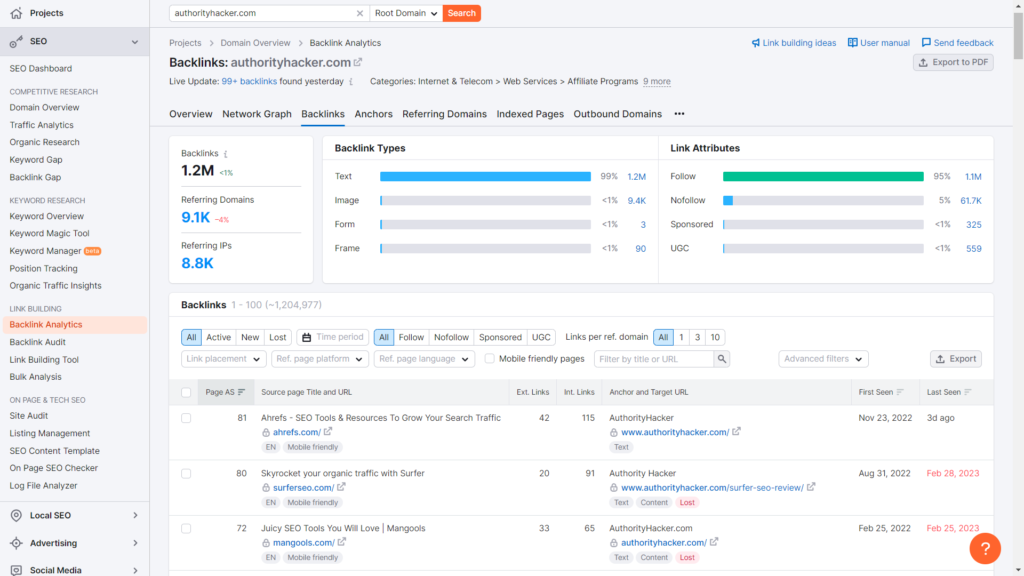The height and width of the screenshot is (576, 1024).
Task: Enable Mobile friendly pages checkbox
Action: pos(489,359)
